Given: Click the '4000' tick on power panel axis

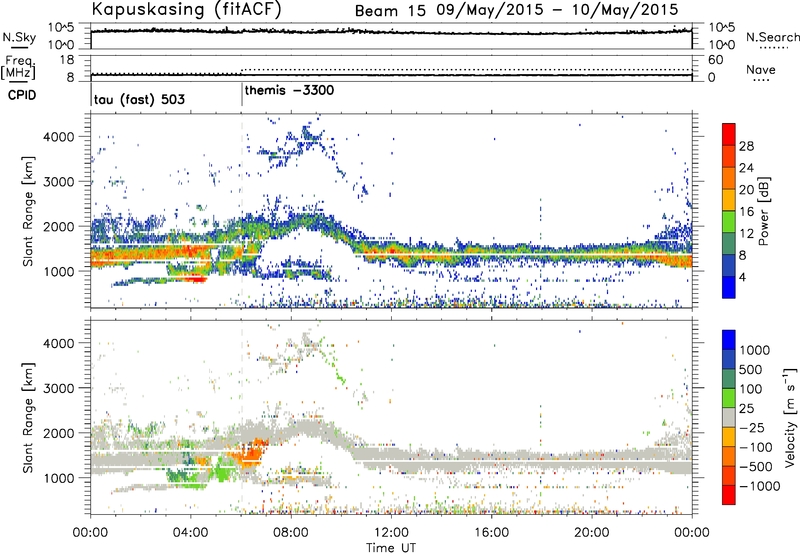Looking at the screenshot, I should pyautogui.click(x=59, y=137).
